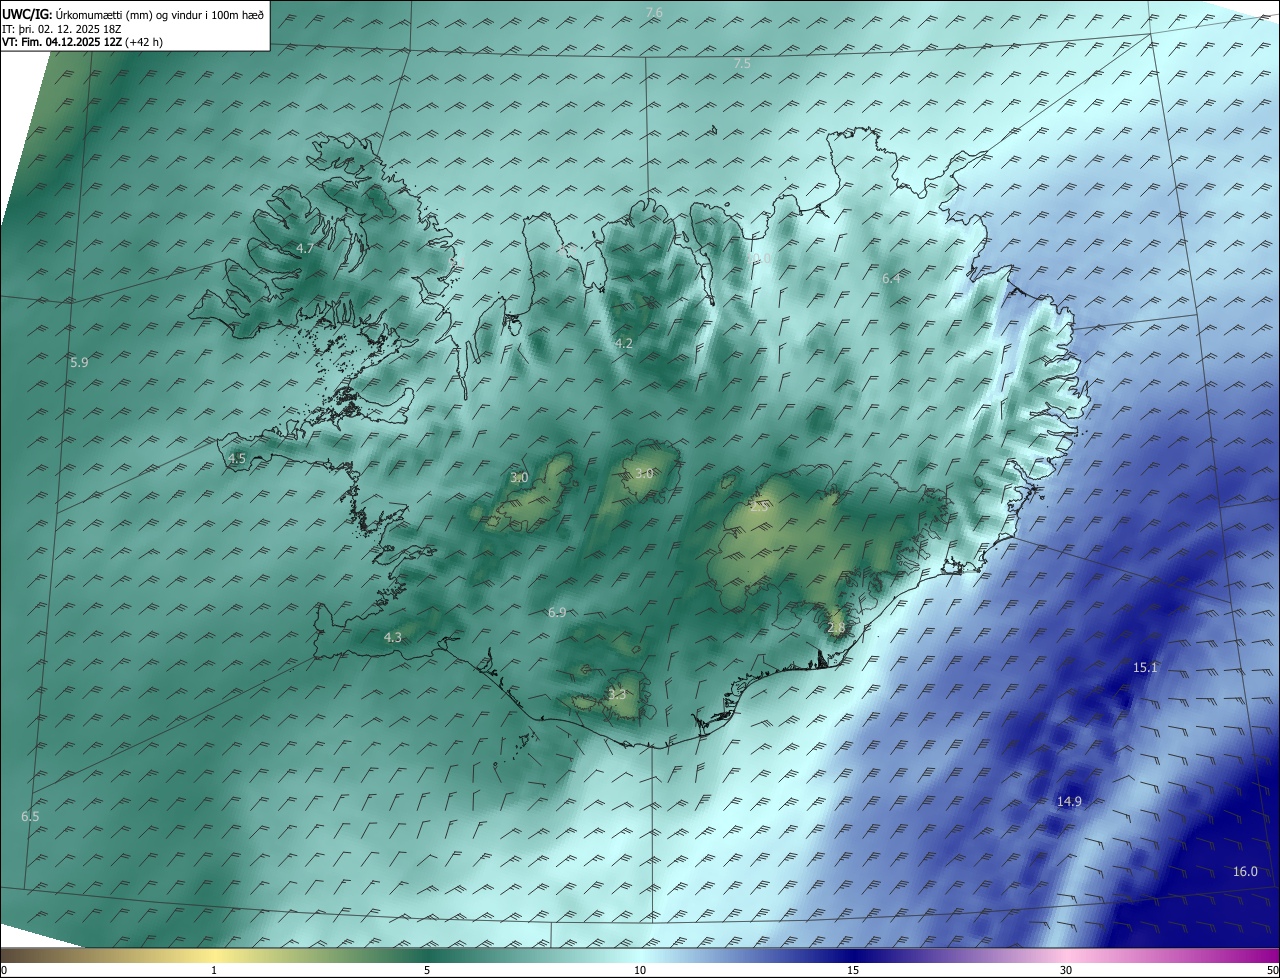Click the "6.9" value label
1280x978 pixels.
[557, 612]
